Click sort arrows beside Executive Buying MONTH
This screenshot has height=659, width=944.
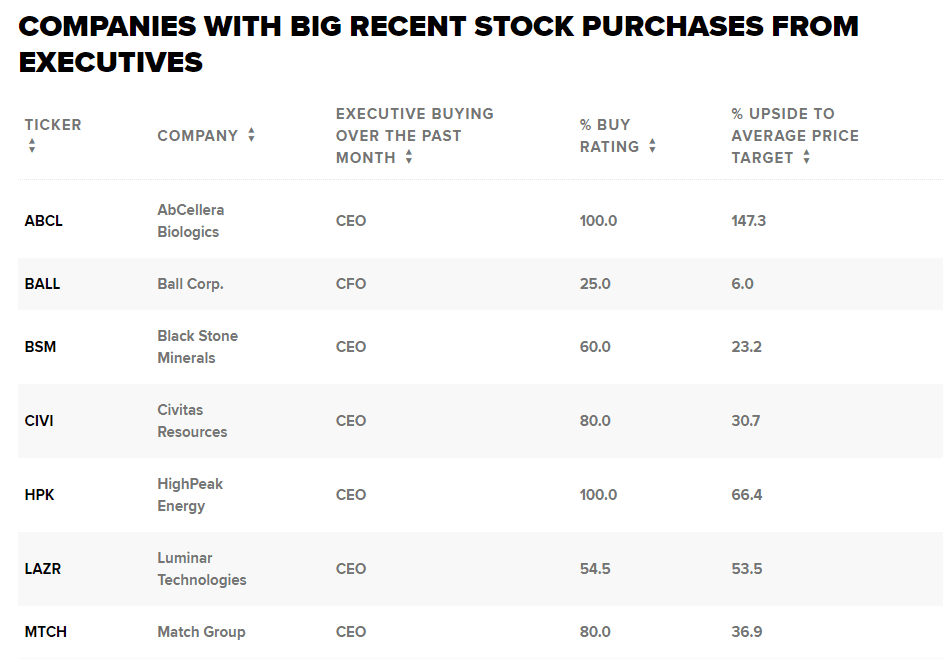pos(409,158)
